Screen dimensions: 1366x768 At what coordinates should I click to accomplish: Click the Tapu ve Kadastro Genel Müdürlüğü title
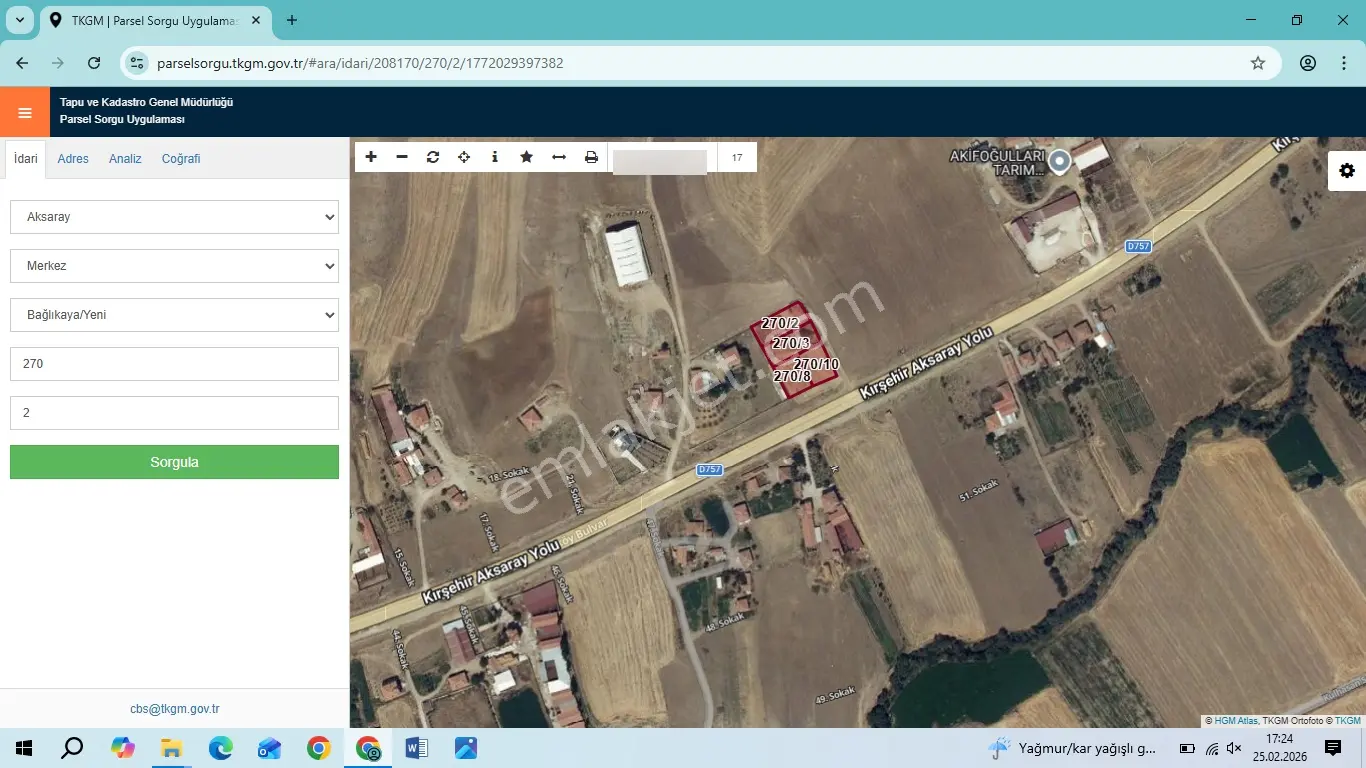coord(146,102)
